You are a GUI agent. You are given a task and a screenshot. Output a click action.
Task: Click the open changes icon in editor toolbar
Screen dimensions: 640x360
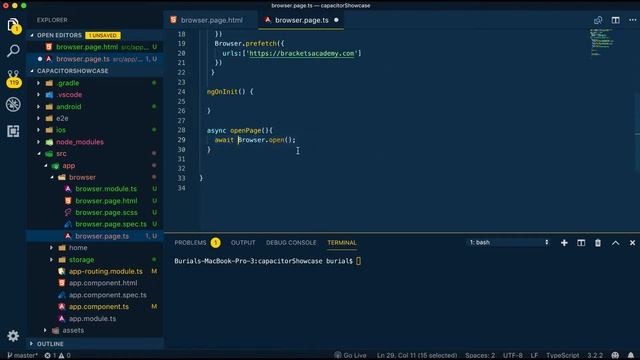pos(598,20)
